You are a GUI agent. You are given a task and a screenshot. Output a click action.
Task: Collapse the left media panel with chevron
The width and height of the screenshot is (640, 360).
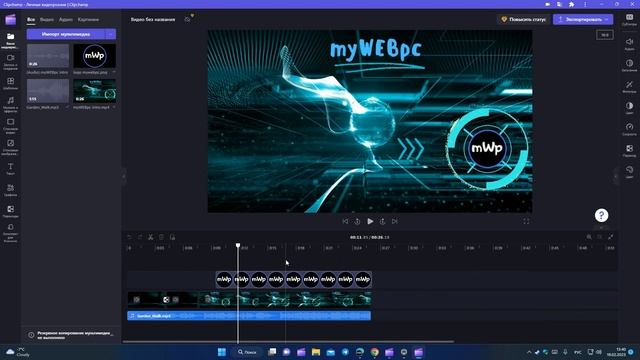tap(124, 176)
